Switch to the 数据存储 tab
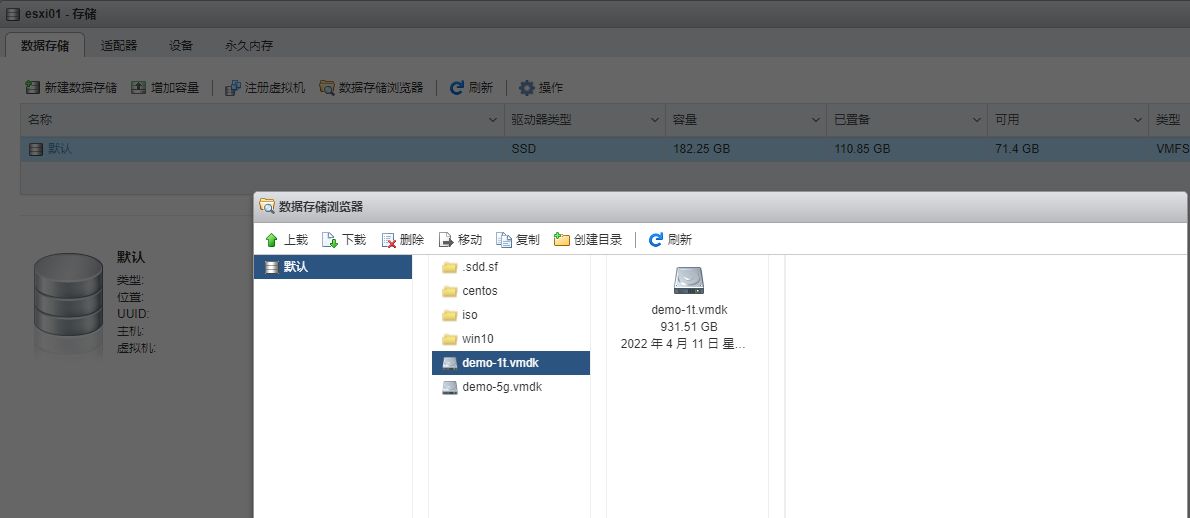 click(45, 46)
